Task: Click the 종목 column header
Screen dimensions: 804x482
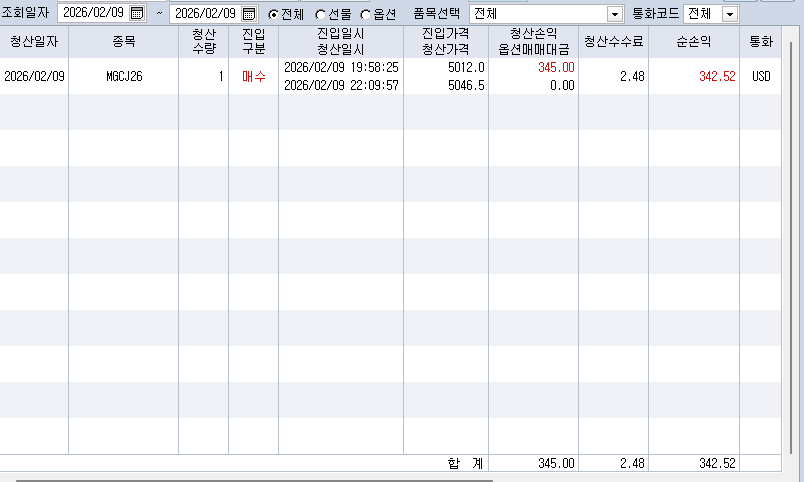Action: 124,42
